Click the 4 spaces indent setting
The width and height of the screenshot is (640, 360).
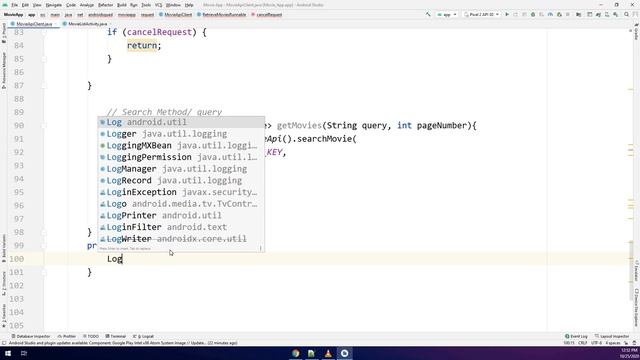[613, 343]
